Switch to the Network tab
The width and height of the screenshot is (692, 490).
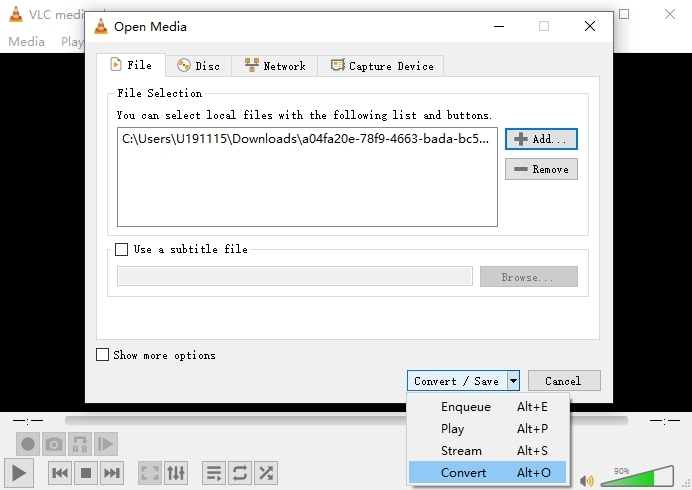pos(275,66)
